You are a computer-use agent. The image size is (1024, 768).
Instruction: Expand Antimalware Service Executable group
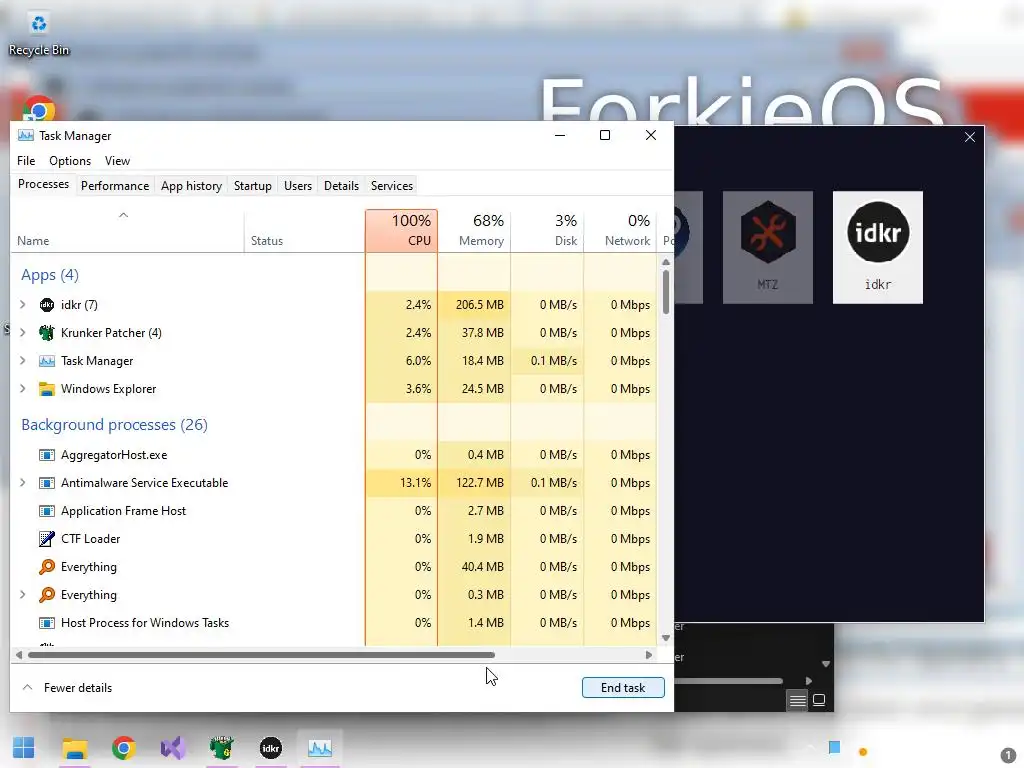click(23, 483)
